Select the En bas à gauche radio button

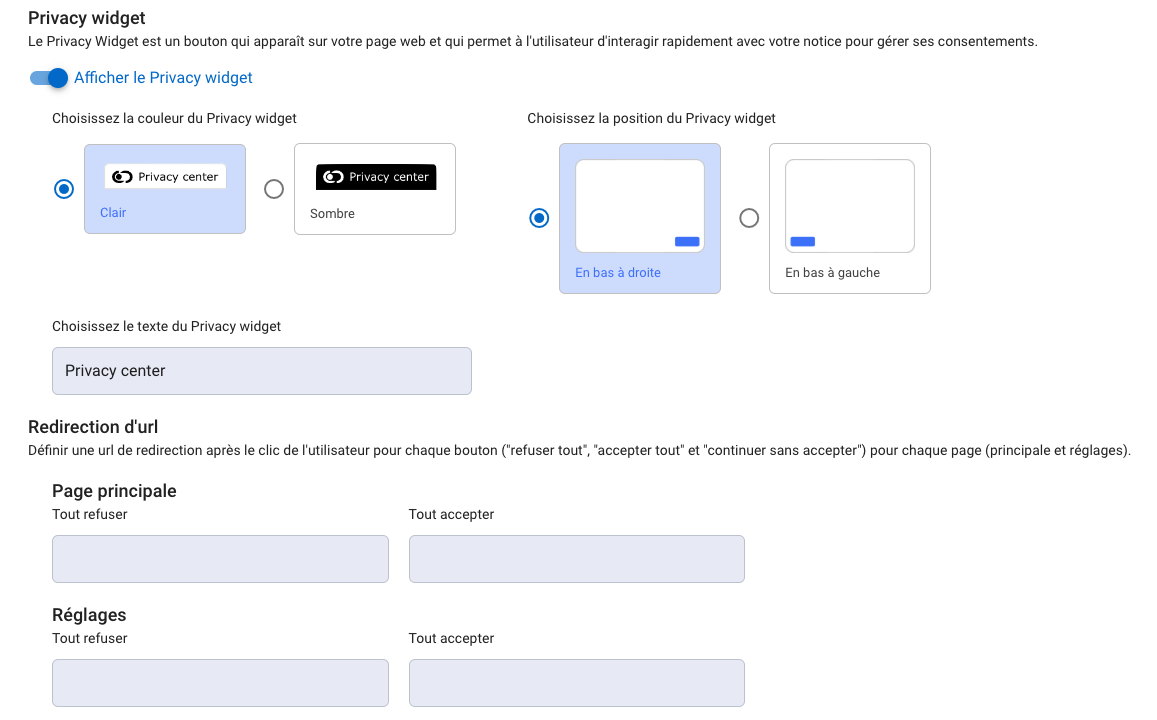click(748, 218)
